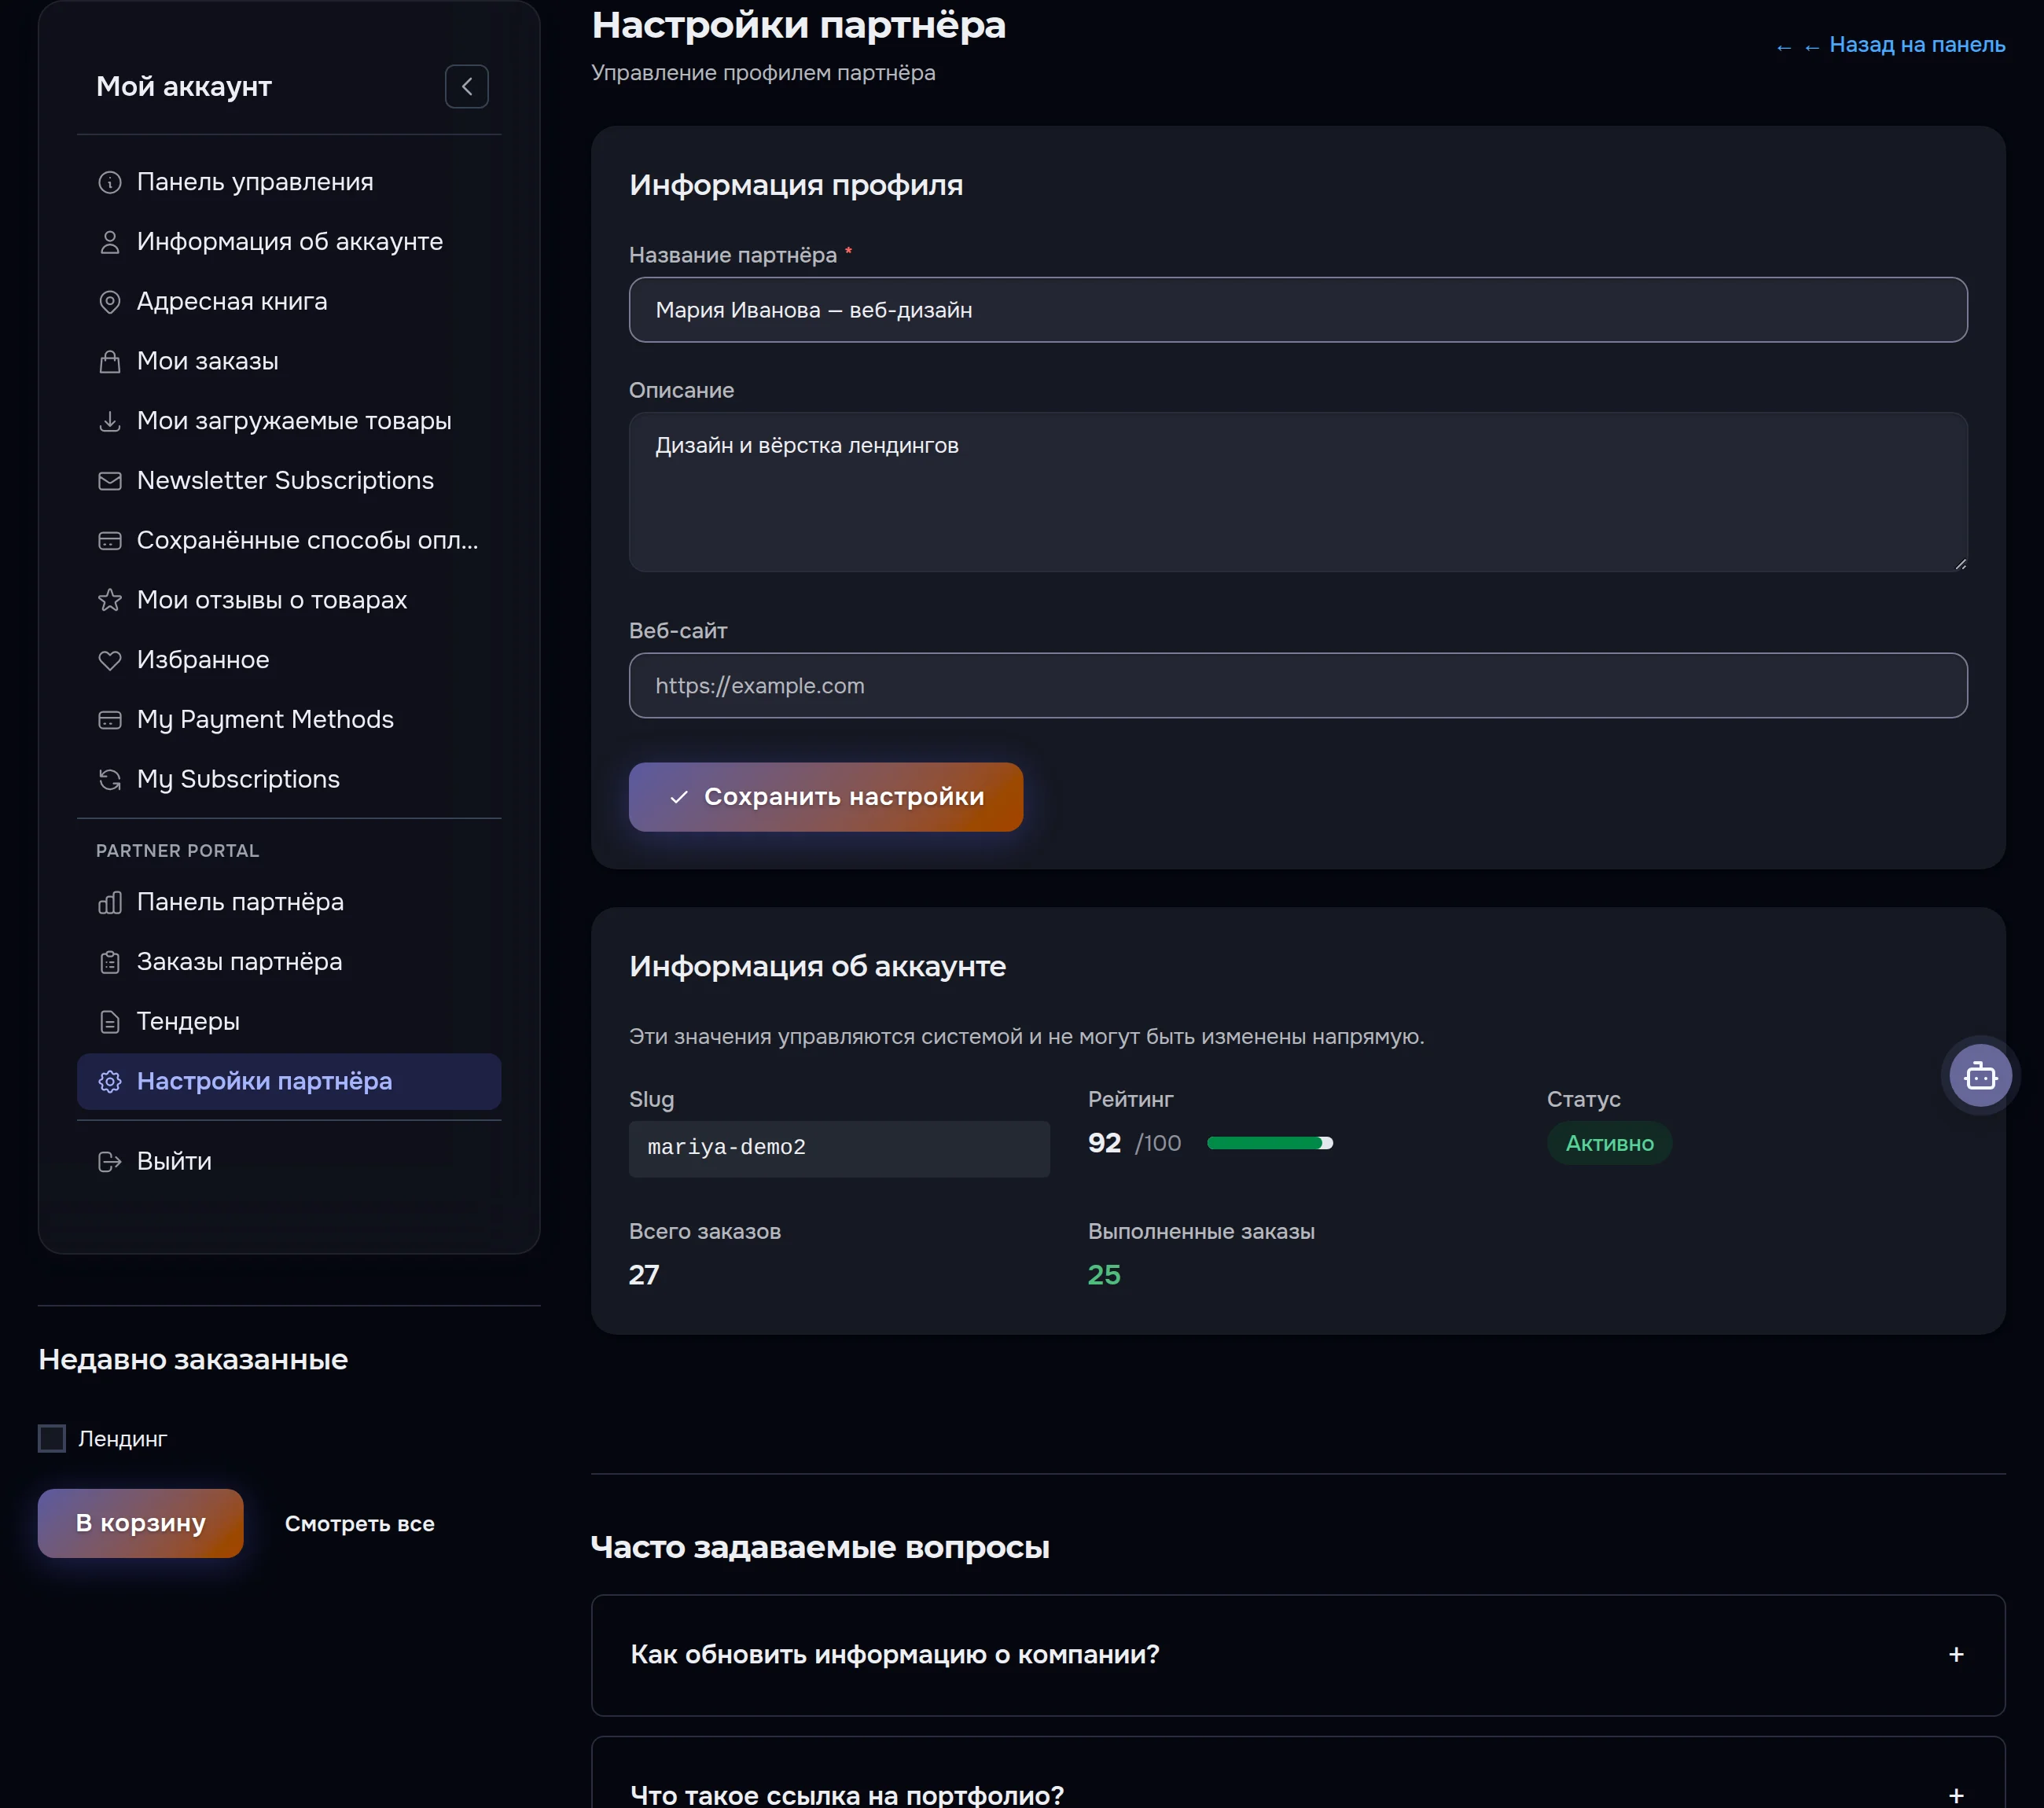
Task: Open the chatbot assistant floating icon
Action: pyautogui.click(x=1980, y=1076)
